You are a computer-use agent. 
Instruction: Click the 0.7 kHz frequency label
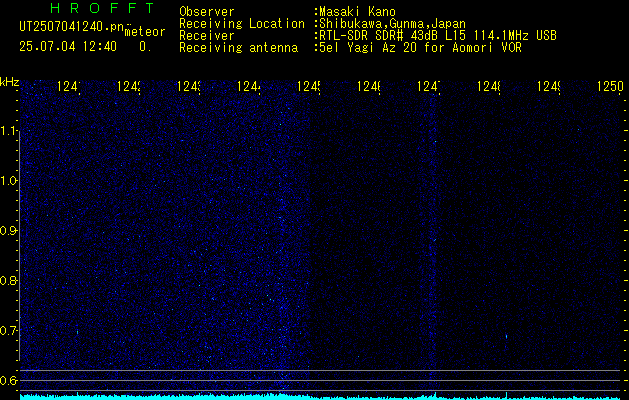pyautogui.click(x=8, y=331)
